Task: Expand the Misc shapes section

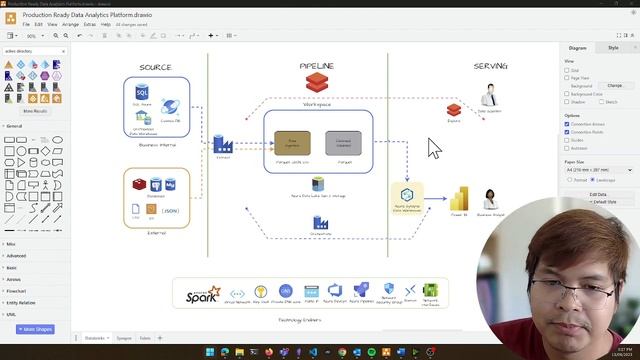Action: tap(11, 244)
